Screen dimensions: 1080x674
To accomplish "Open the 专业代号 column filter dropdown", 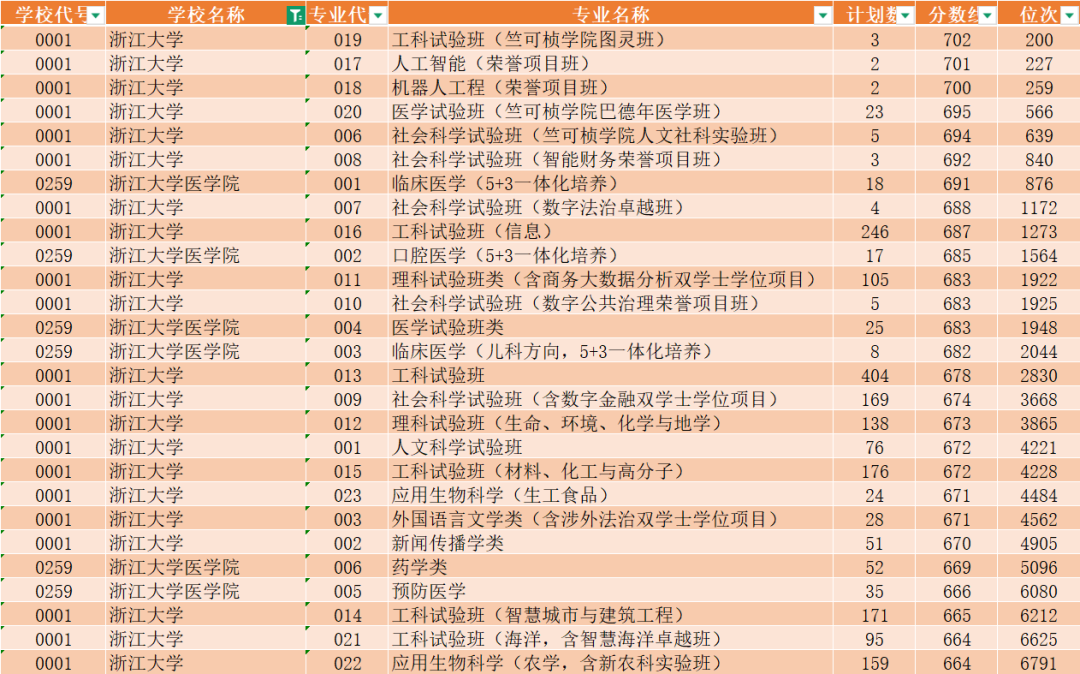I will (378, 15).
